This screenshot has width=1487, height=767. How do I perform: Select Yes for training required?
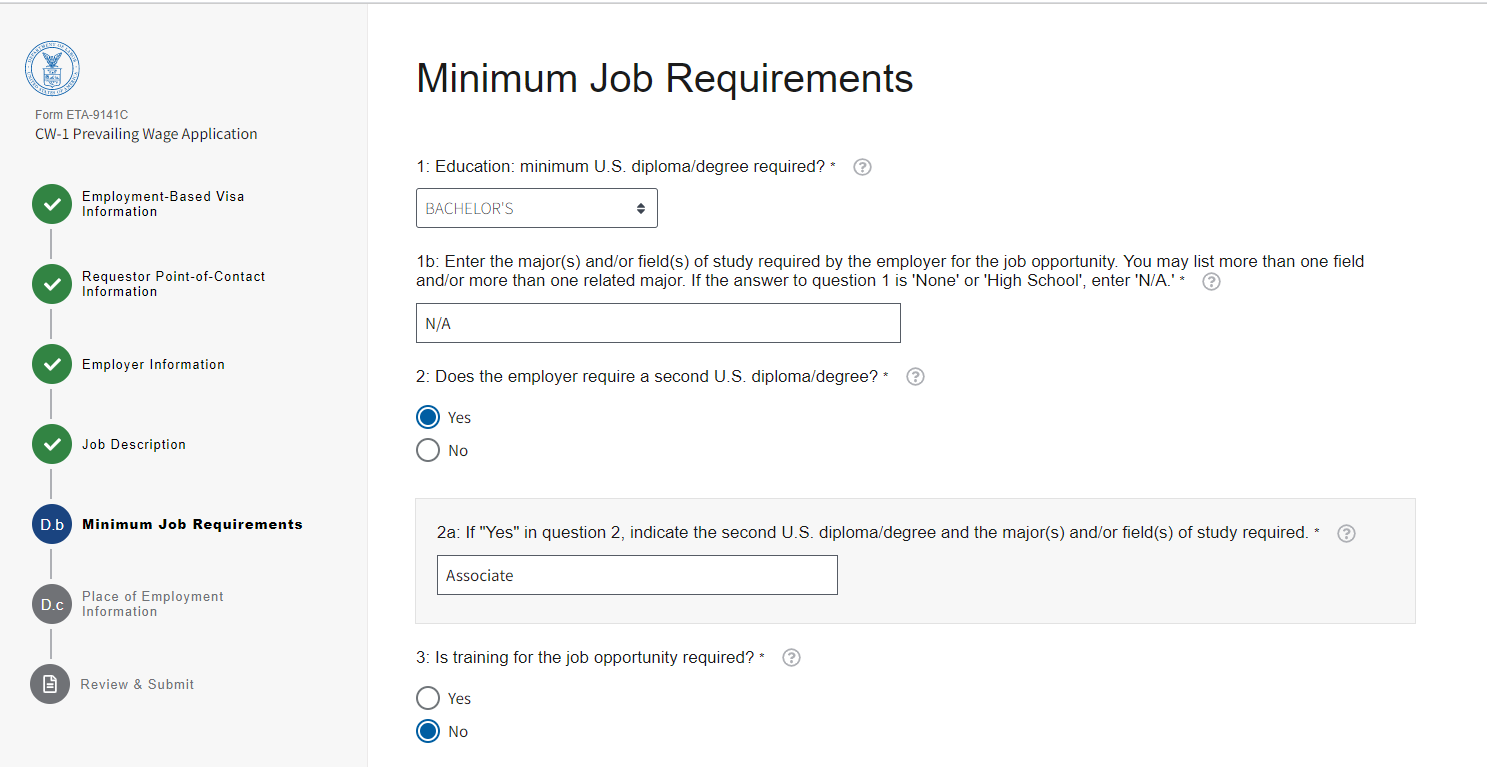[x=428, y=698]
